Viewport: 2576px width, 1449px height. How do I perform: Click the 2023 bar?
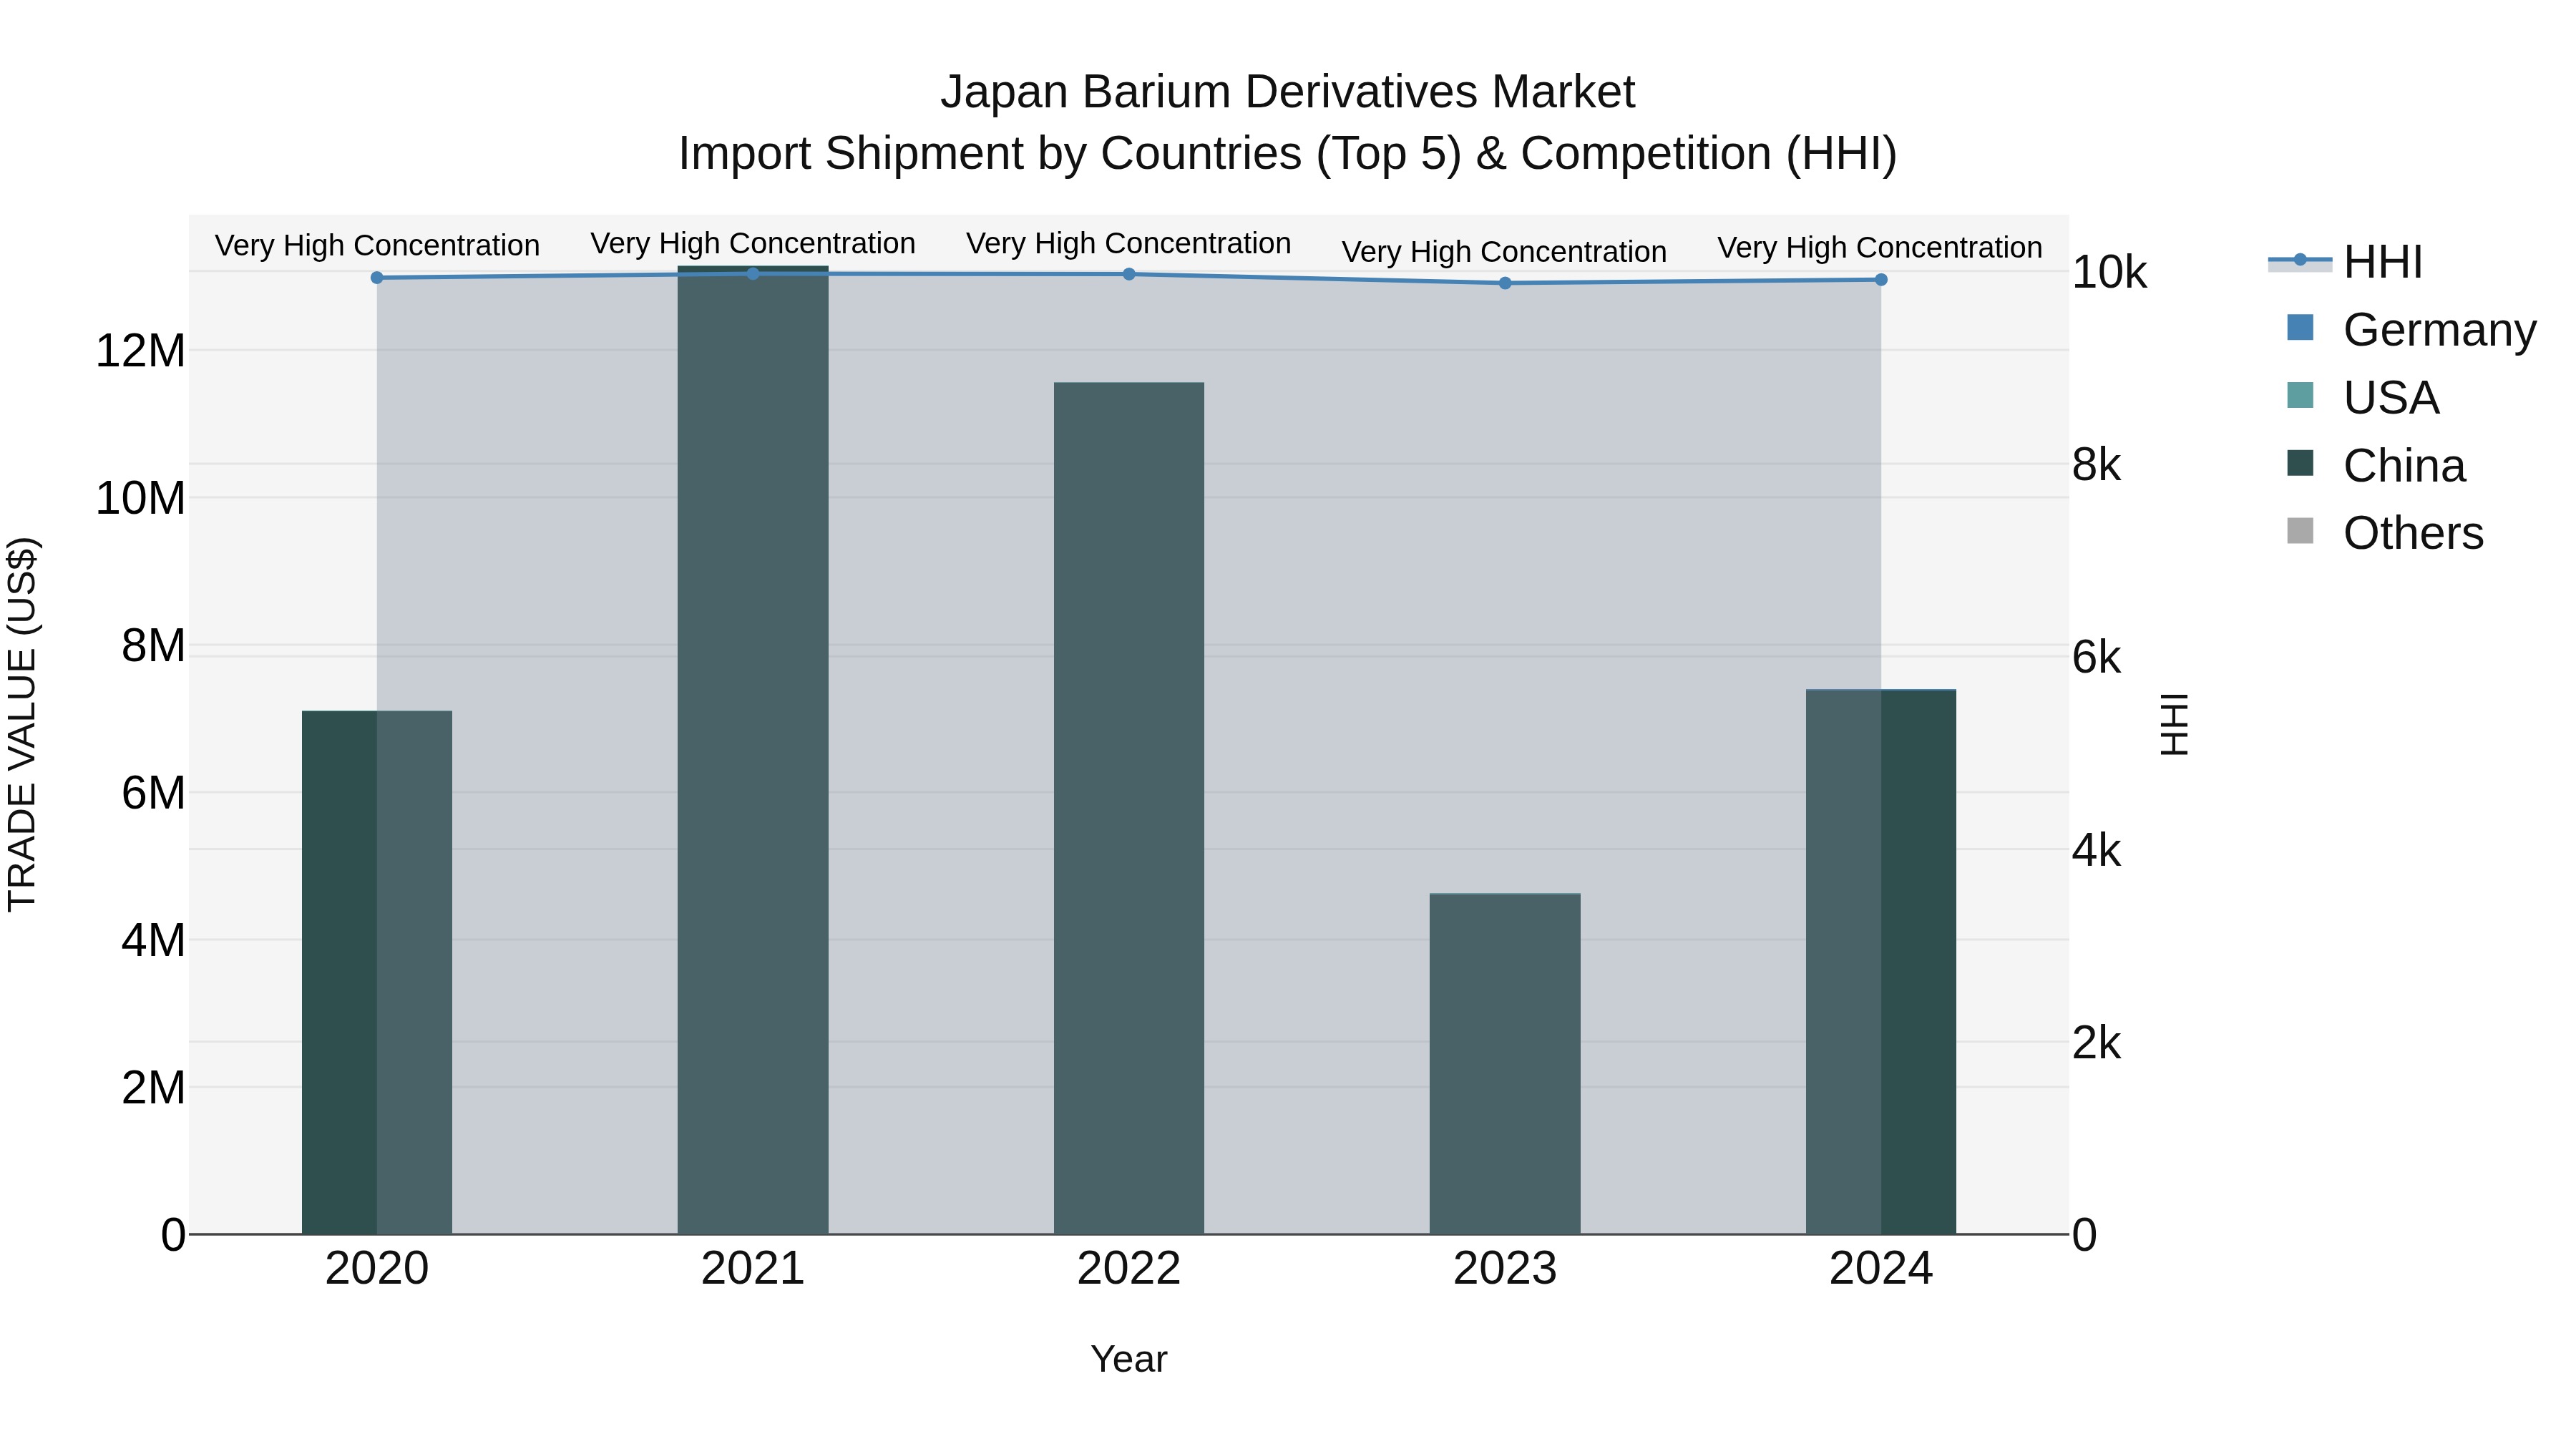1505,1064
